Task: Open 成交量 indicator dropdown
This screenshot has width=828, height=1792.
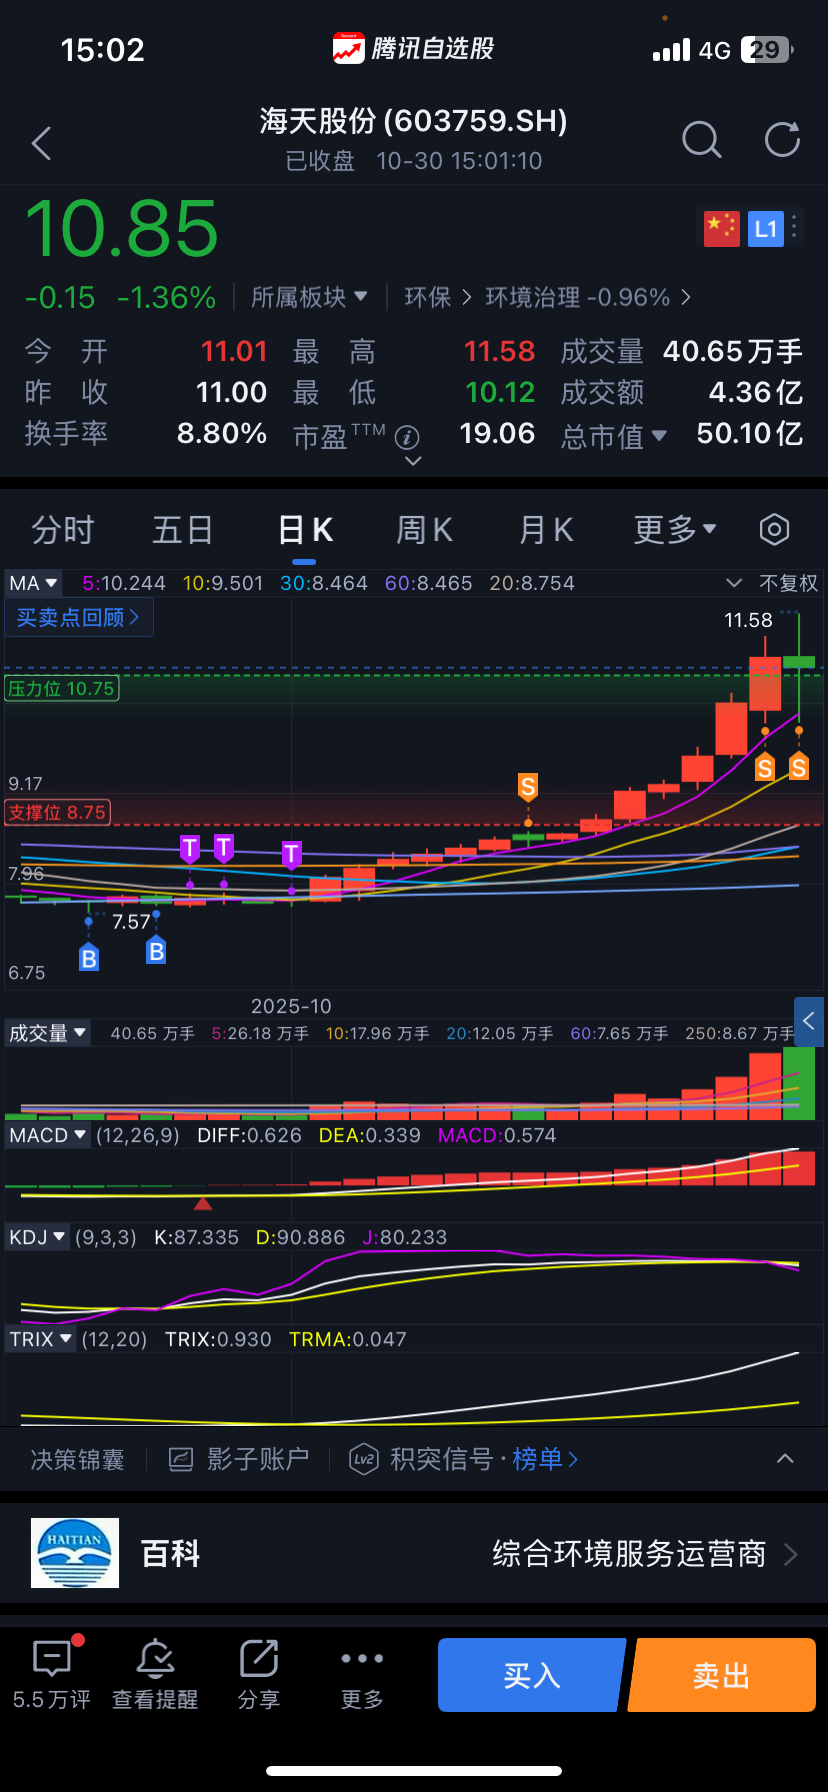Action: click(x=47, y=1033)
